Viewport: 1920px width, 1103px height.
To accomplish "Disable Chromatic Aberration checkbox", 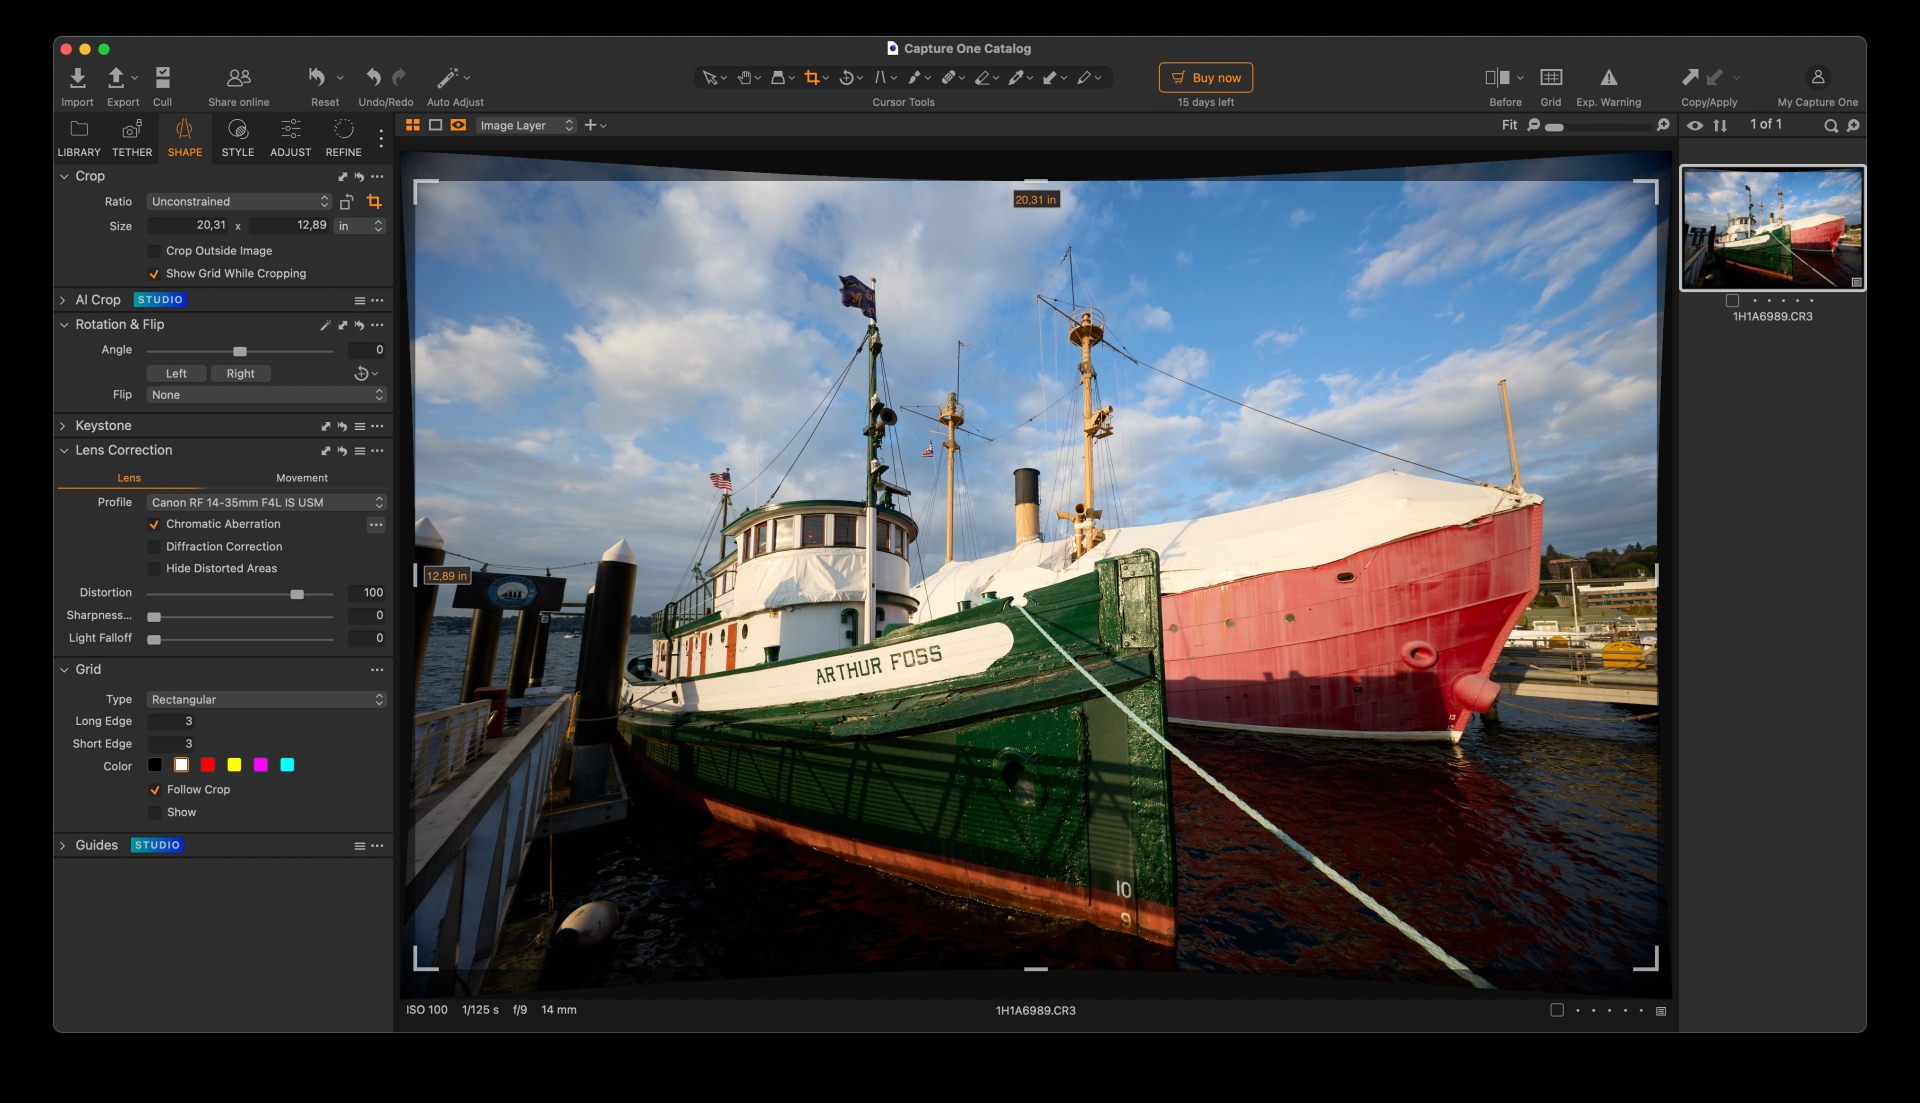I will pos(154,525).
